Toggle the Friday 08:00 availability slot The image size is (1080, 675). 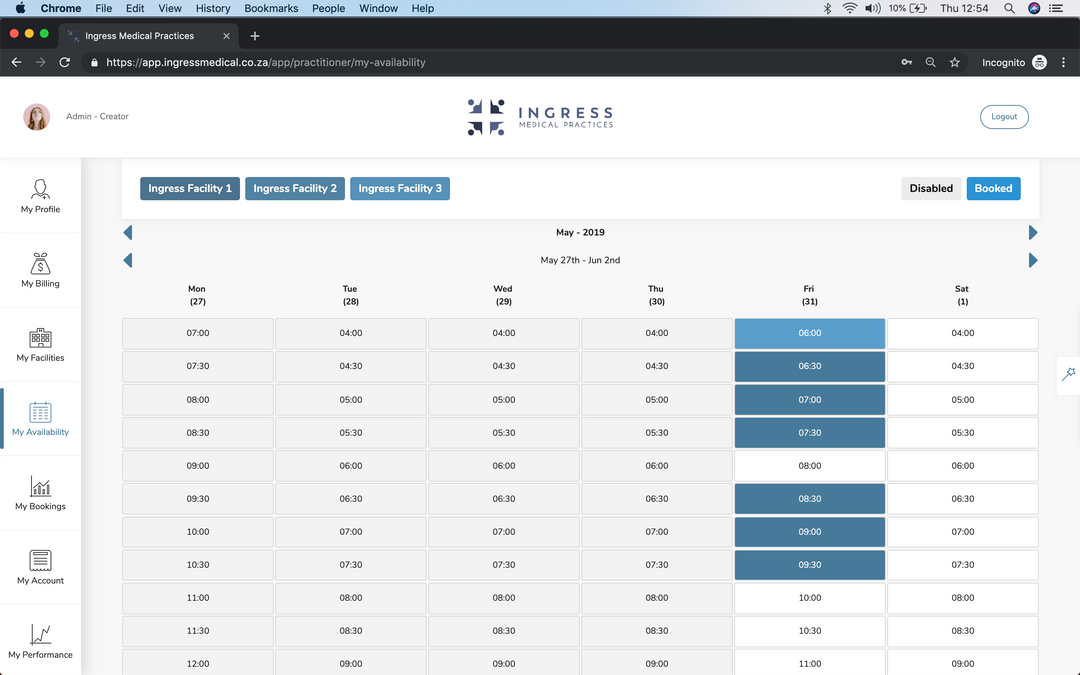[x=809, y=466]
